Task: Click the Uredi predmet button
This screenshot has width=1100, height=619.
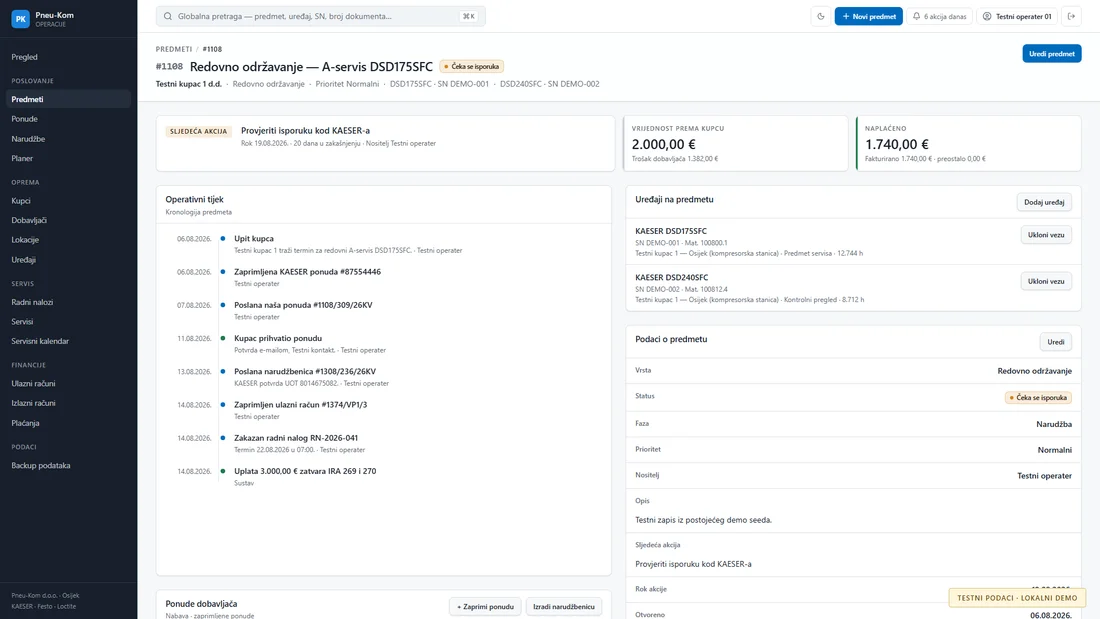Action: click(x=1052, y=53)
